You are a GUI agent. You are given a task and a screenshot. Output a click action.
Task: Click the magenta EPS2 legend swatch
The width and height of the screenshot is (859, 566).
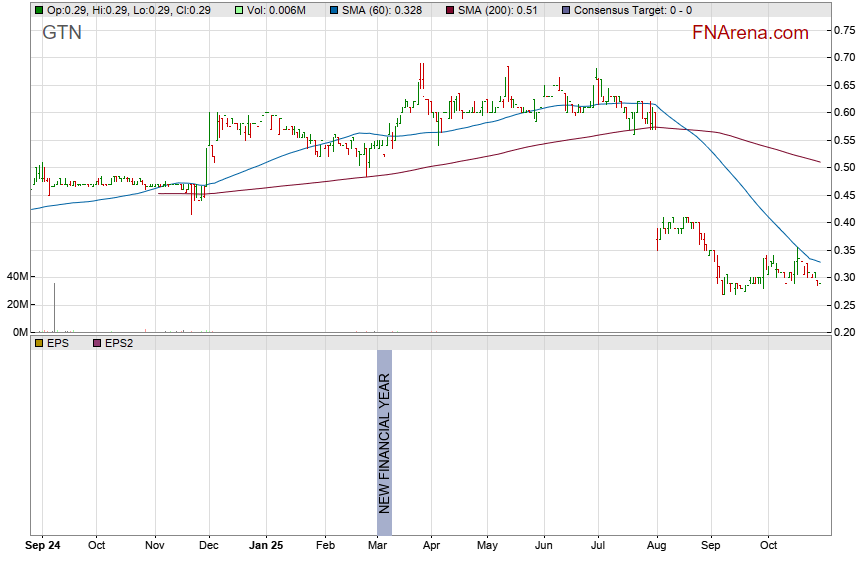pyautogui.click(x=97, y=343)
